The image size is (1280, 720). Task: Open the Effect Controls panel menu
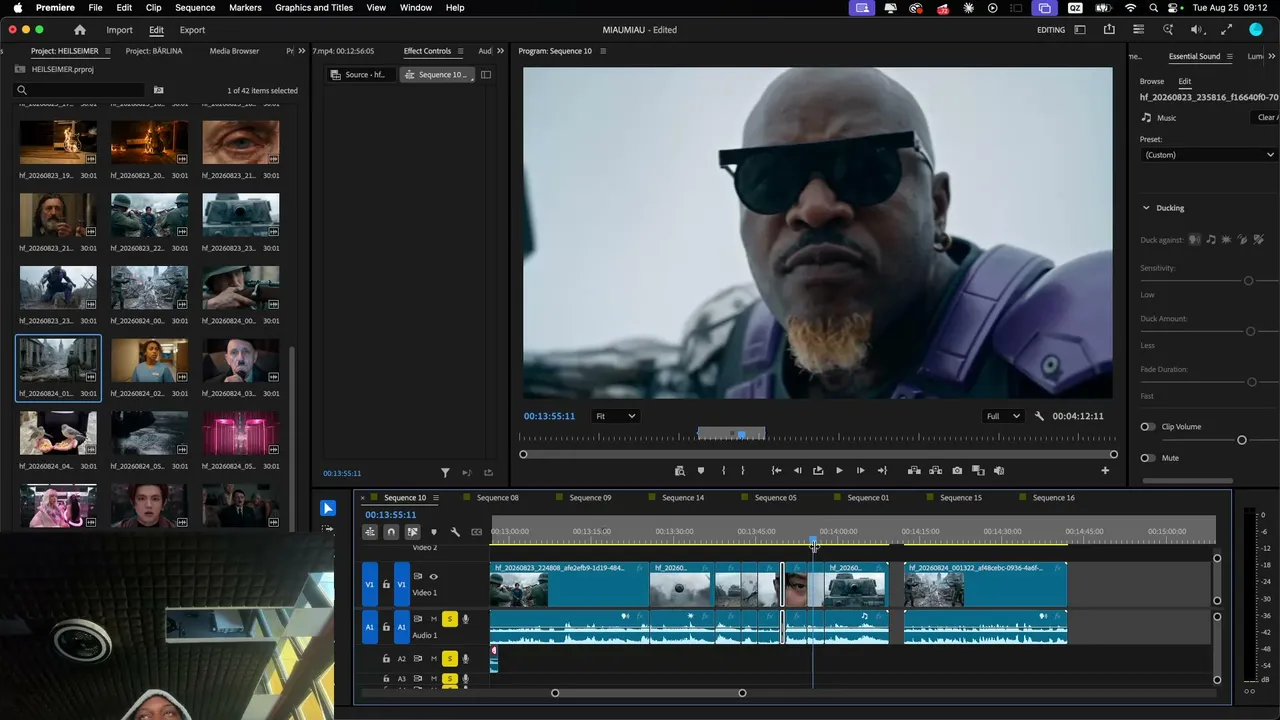pos(460,51)
